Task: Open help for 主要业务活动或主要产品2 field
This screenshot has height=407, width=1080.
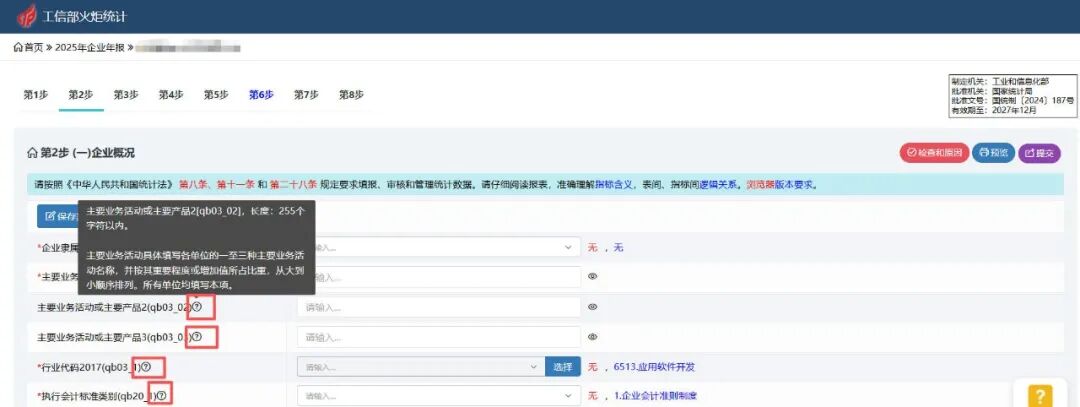Action: 197,307
